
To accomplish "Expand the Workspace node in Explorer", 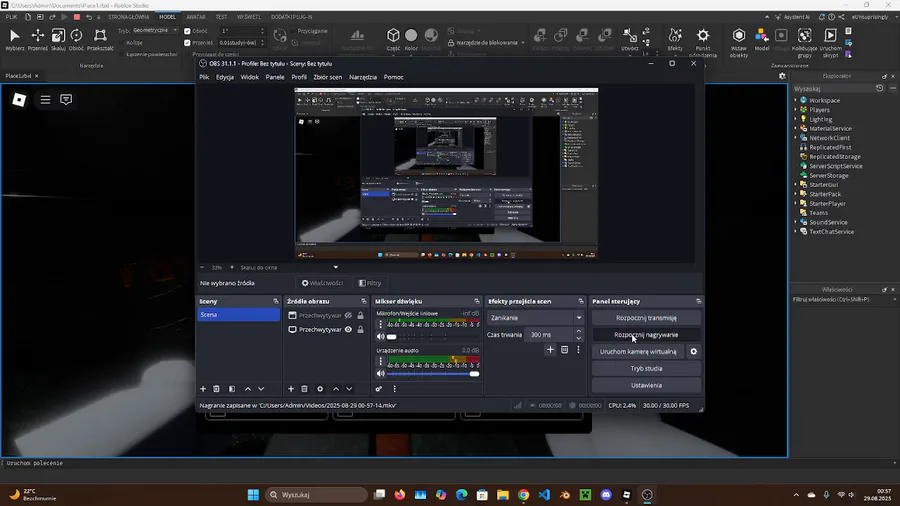I will [796, 100].
